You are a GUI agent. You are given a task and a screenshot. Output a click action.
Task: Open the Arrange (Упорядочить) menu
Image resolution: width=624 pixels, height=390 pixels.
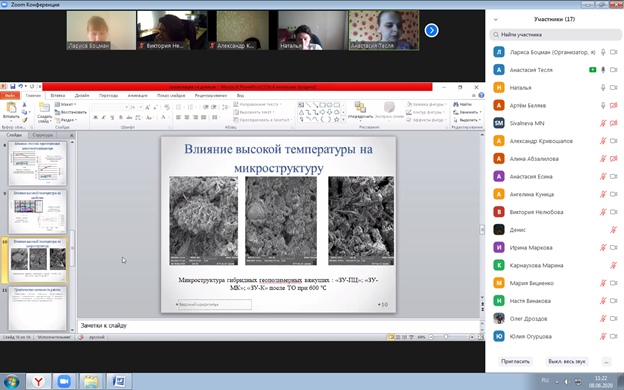click(361, 110)
